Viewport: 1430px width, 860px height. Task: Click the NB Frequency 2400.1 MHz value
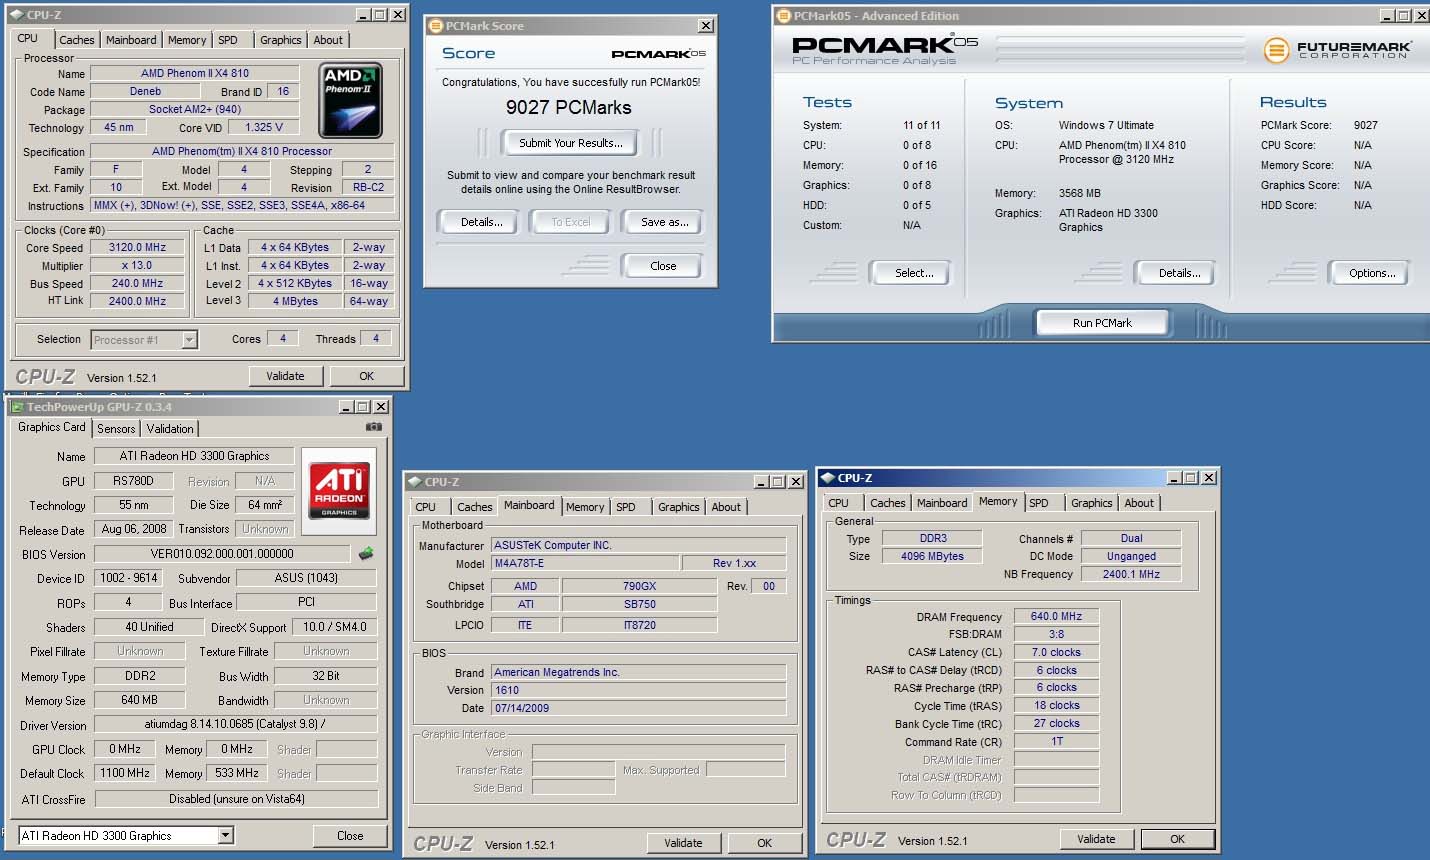click(x=1131, y=574)
